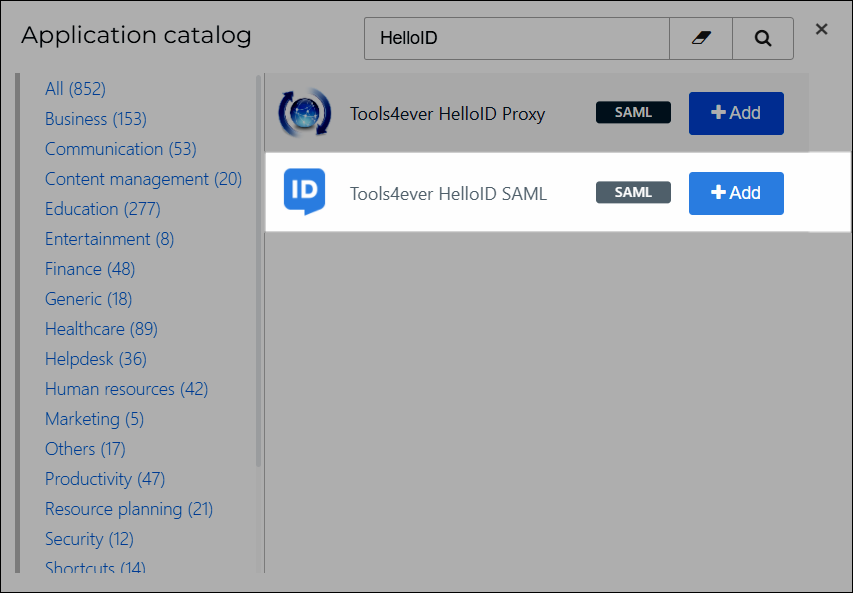Image resolution: width=853 pixels, height=593 pixels.
Task: Show All (852) applications
Action: pyautogui.click(x=76, y=89)
